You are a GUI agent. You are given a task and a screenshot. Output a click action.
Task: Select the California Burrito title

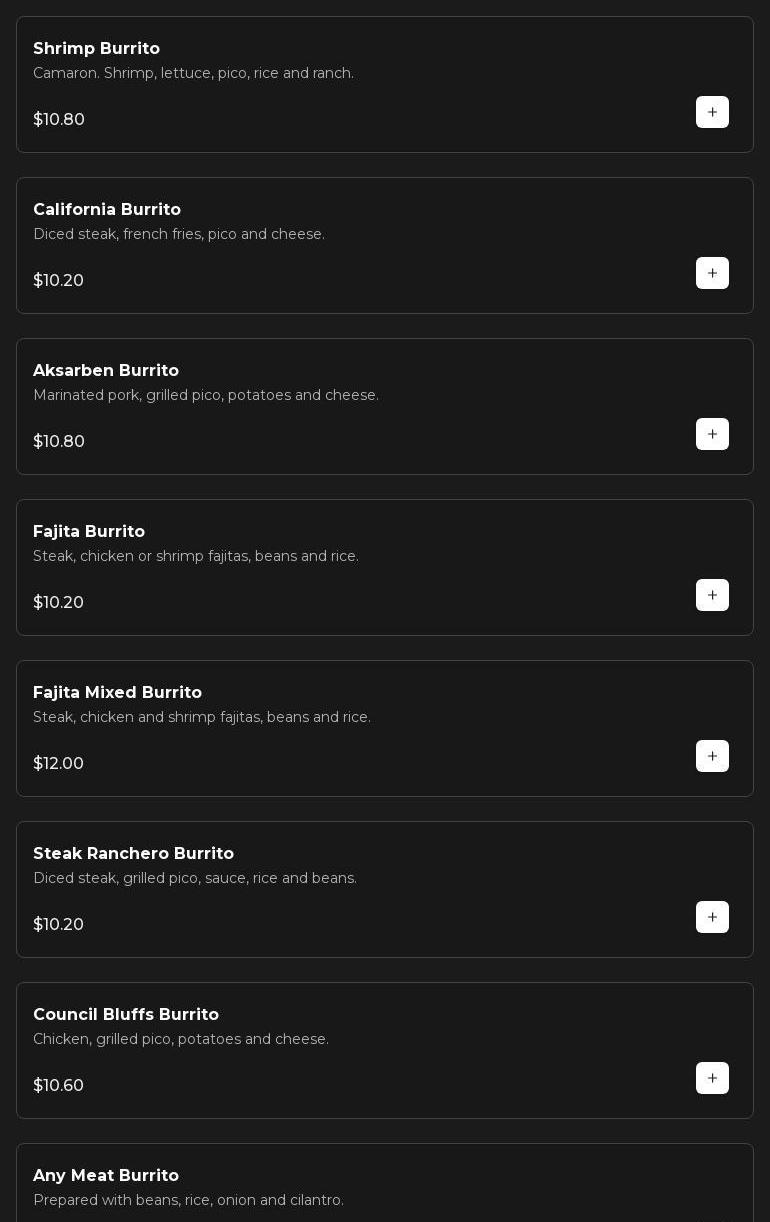tap(107, 210)
